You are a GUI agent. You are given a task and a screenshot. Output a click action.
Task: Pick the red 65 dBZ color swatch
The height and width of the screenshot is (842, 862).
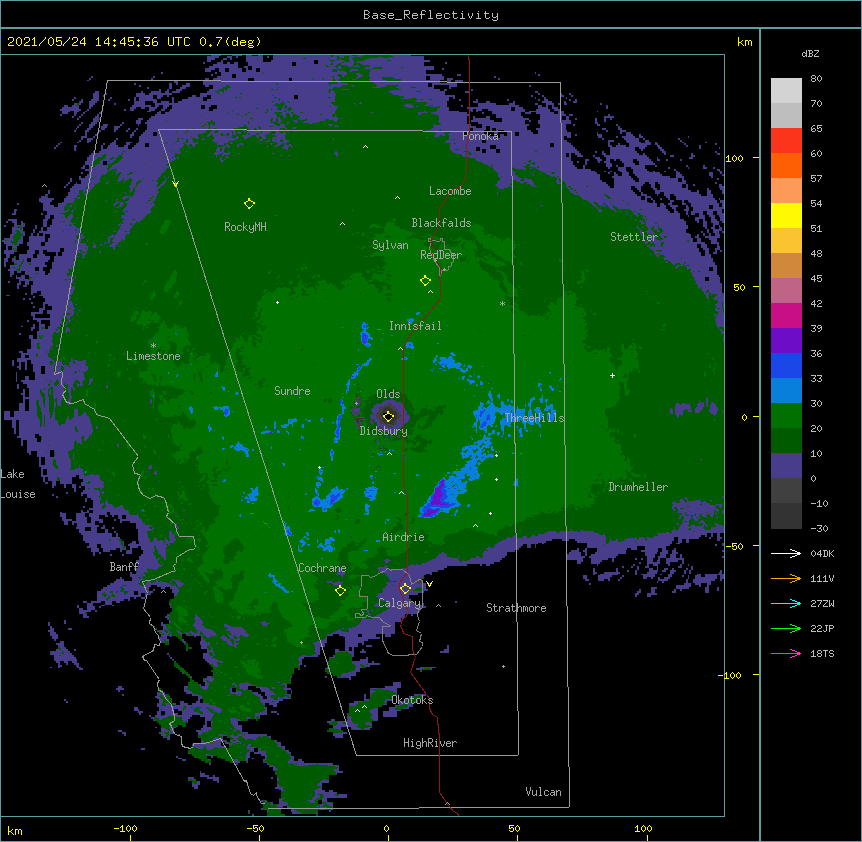786,140
